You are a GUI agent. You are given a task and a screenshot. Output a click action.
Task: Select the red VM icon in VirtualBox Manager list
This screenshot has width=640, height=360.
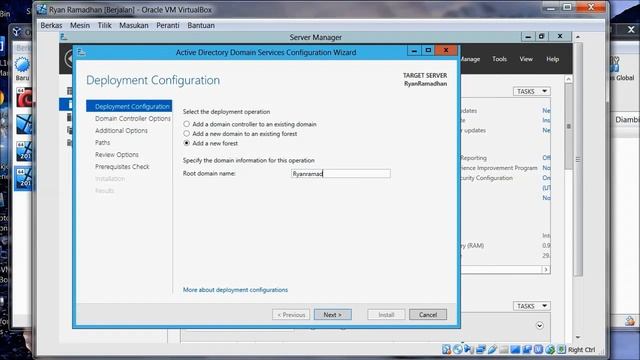[24, 97]
